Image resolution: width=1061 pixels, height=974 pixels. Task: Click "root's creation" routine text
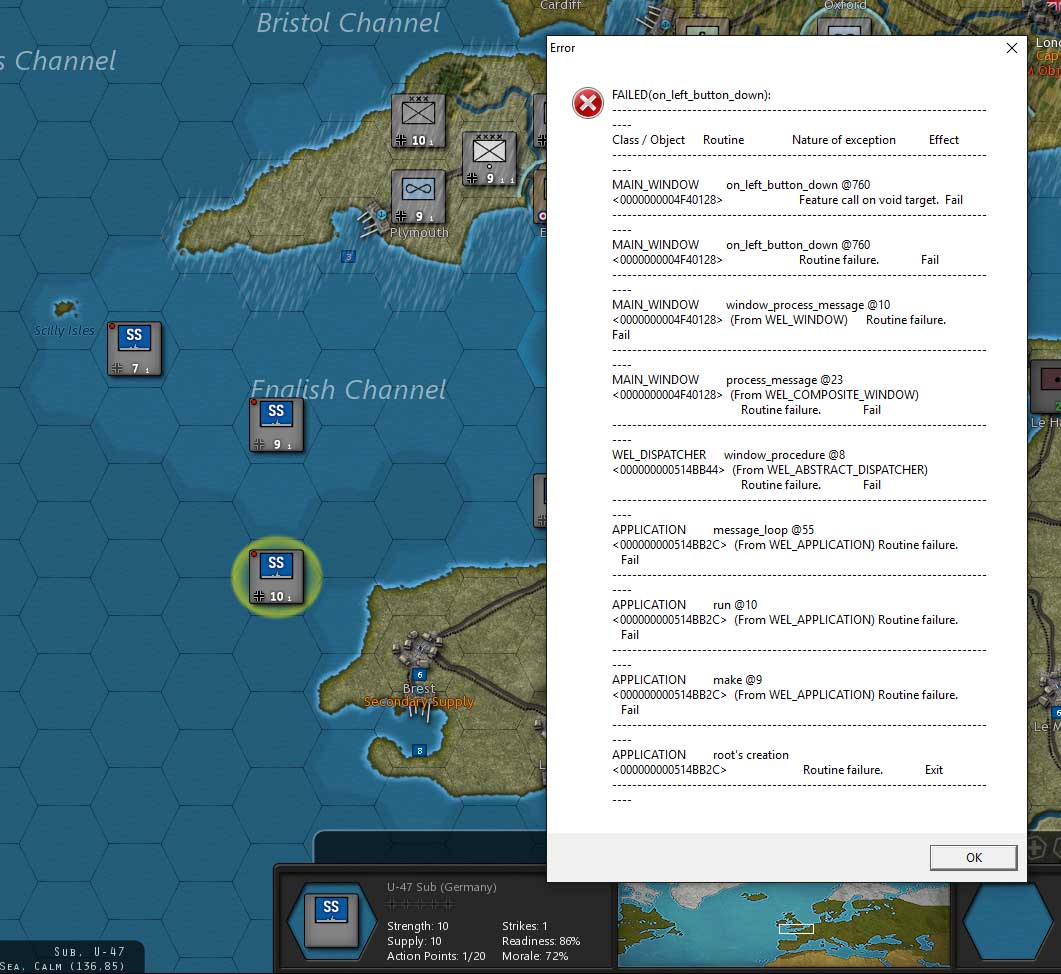(x=750, y=755)
